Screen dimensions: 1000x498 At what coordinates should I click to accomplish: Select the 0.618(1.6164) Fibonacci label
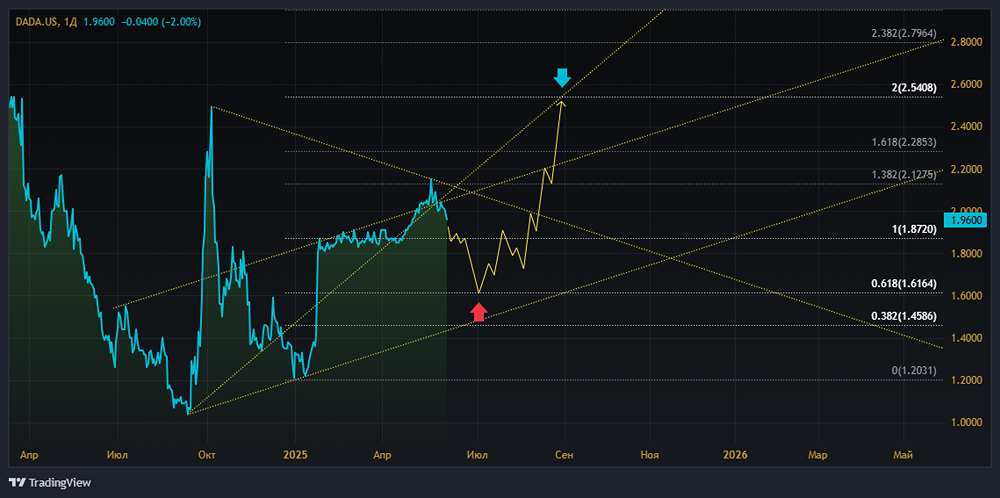(x=905, y=284)
